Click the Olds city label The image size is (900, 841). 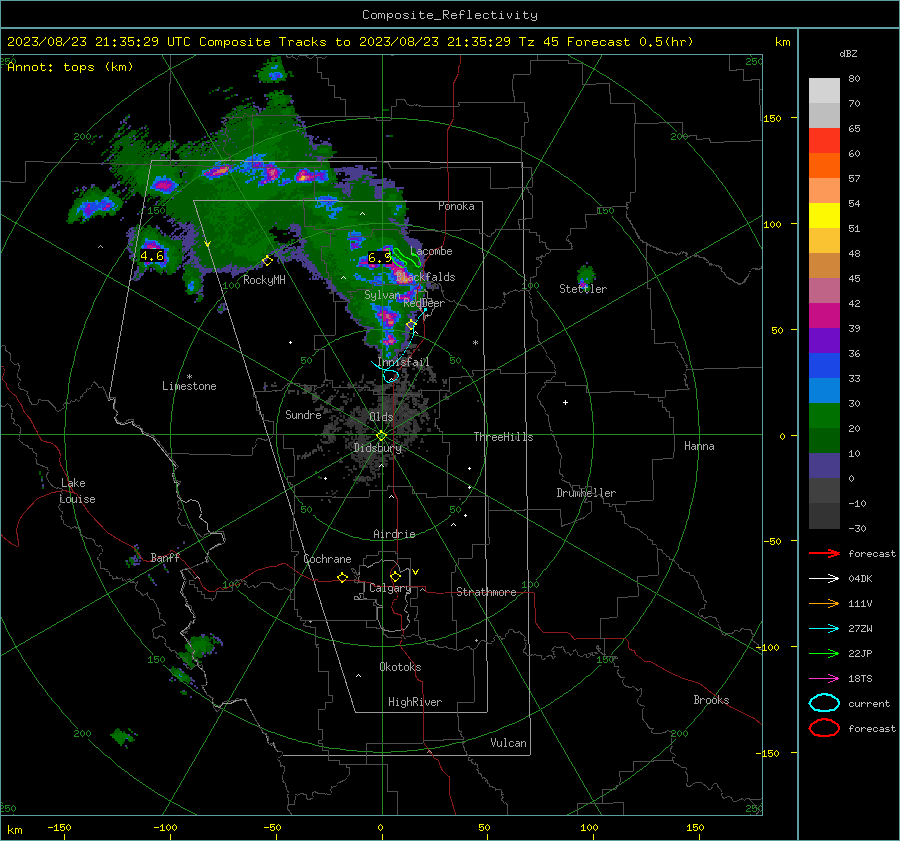point(381,417)
